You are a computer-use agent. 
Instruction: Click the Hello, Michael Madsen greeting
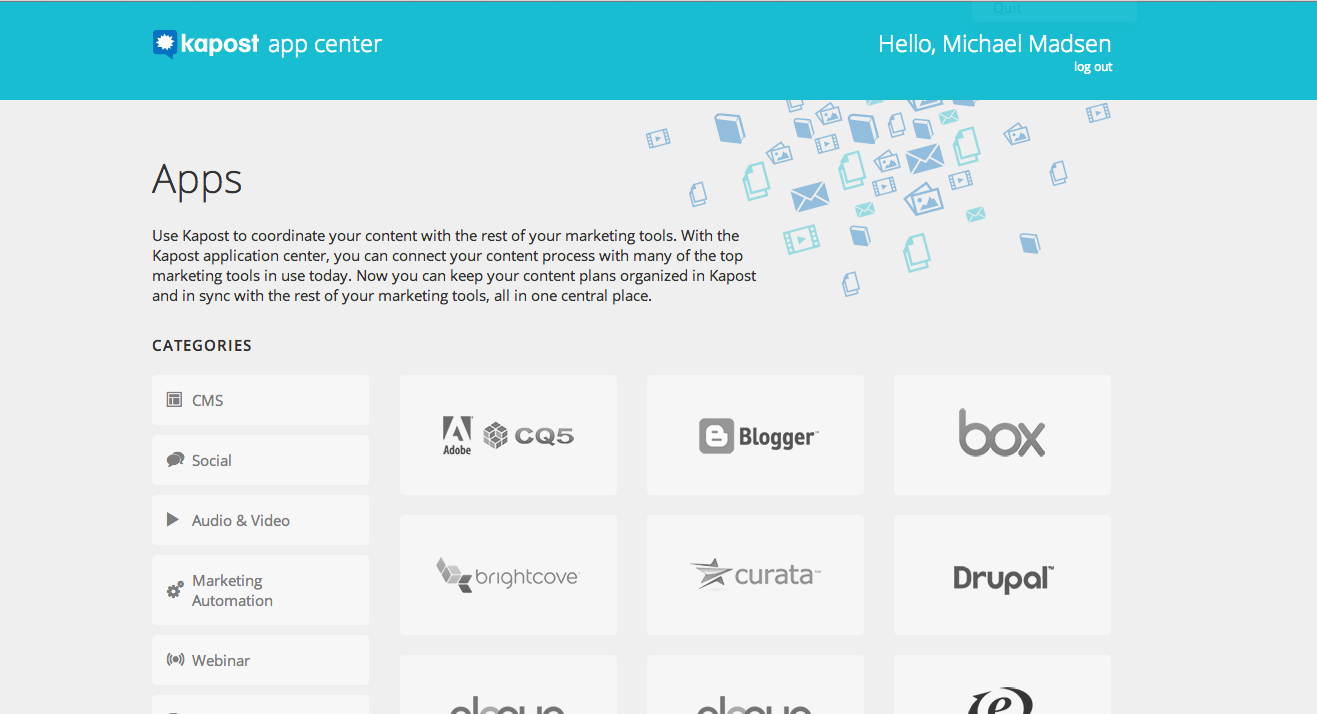click(995, 43)
